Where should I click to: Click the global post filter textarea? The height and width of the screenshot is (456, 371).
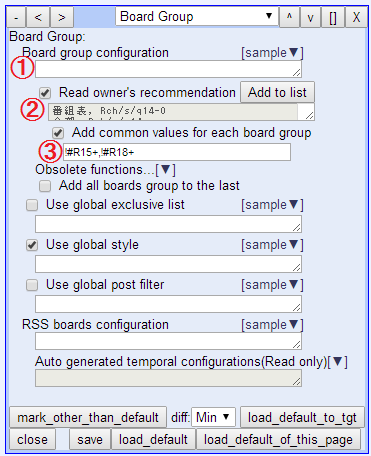click(168, 304)
